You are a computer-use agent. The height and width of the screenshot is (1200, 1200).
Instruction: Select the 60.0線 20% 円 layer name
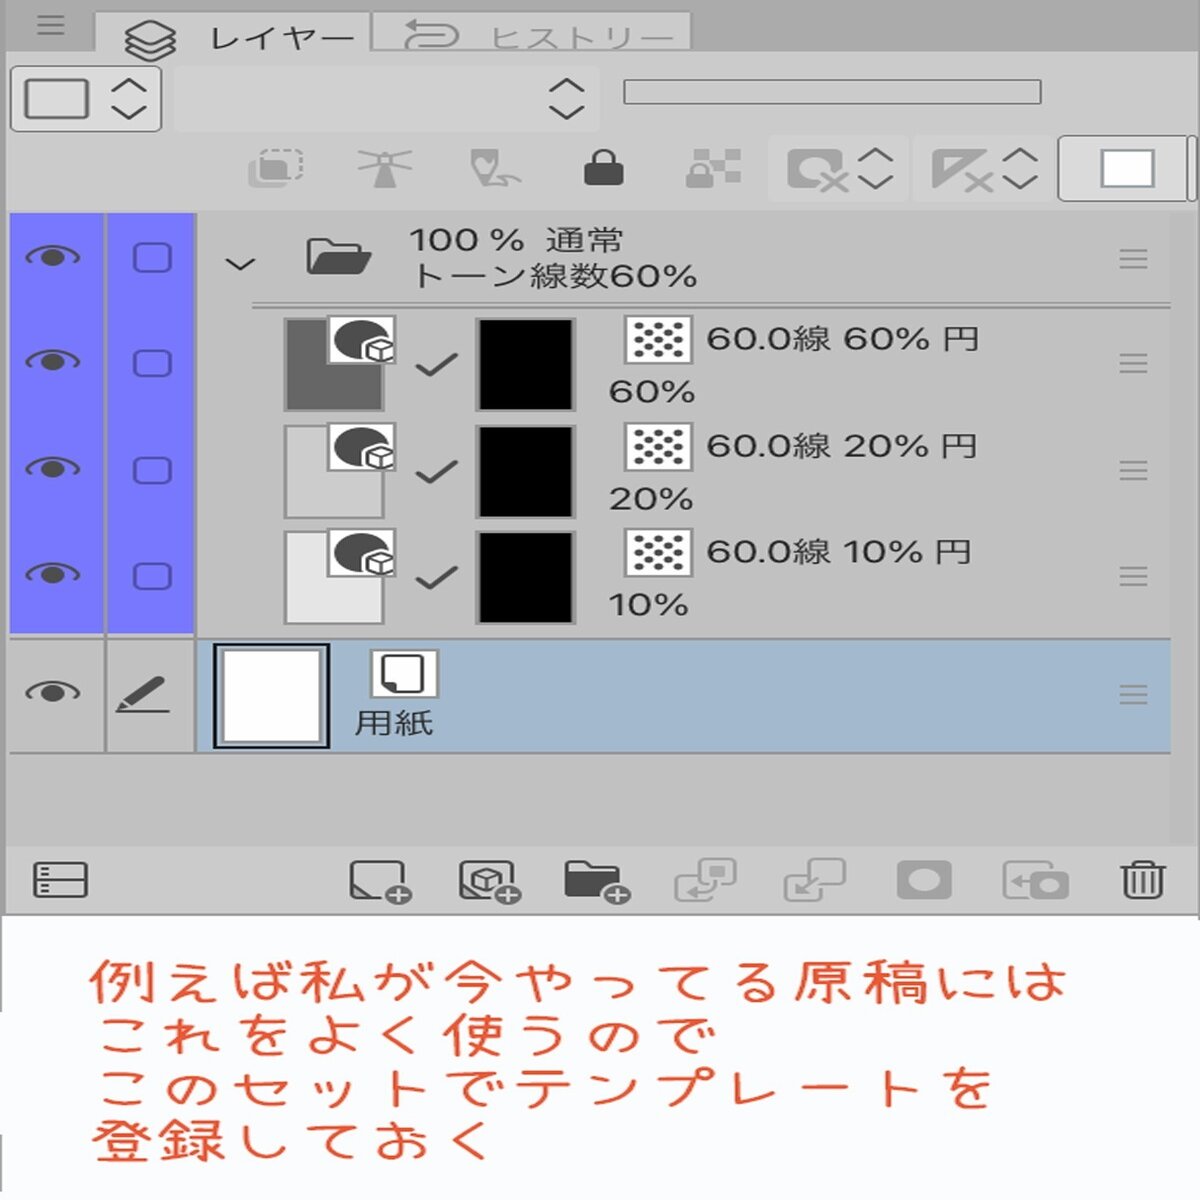[x=842, y=446]
